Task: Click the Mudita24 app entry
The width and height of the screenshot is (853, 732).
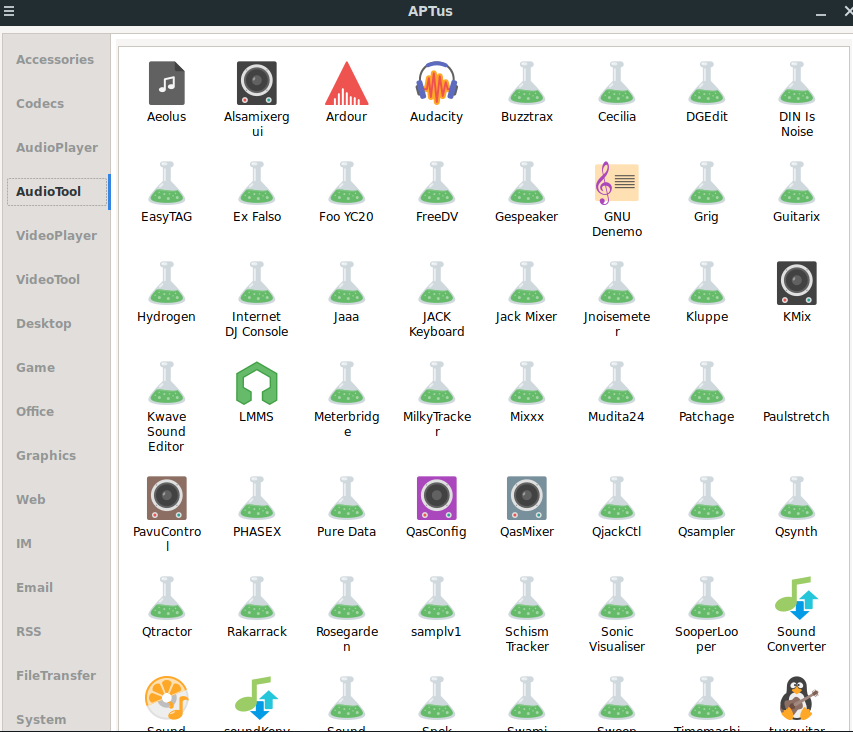Action: click(616, 392)
